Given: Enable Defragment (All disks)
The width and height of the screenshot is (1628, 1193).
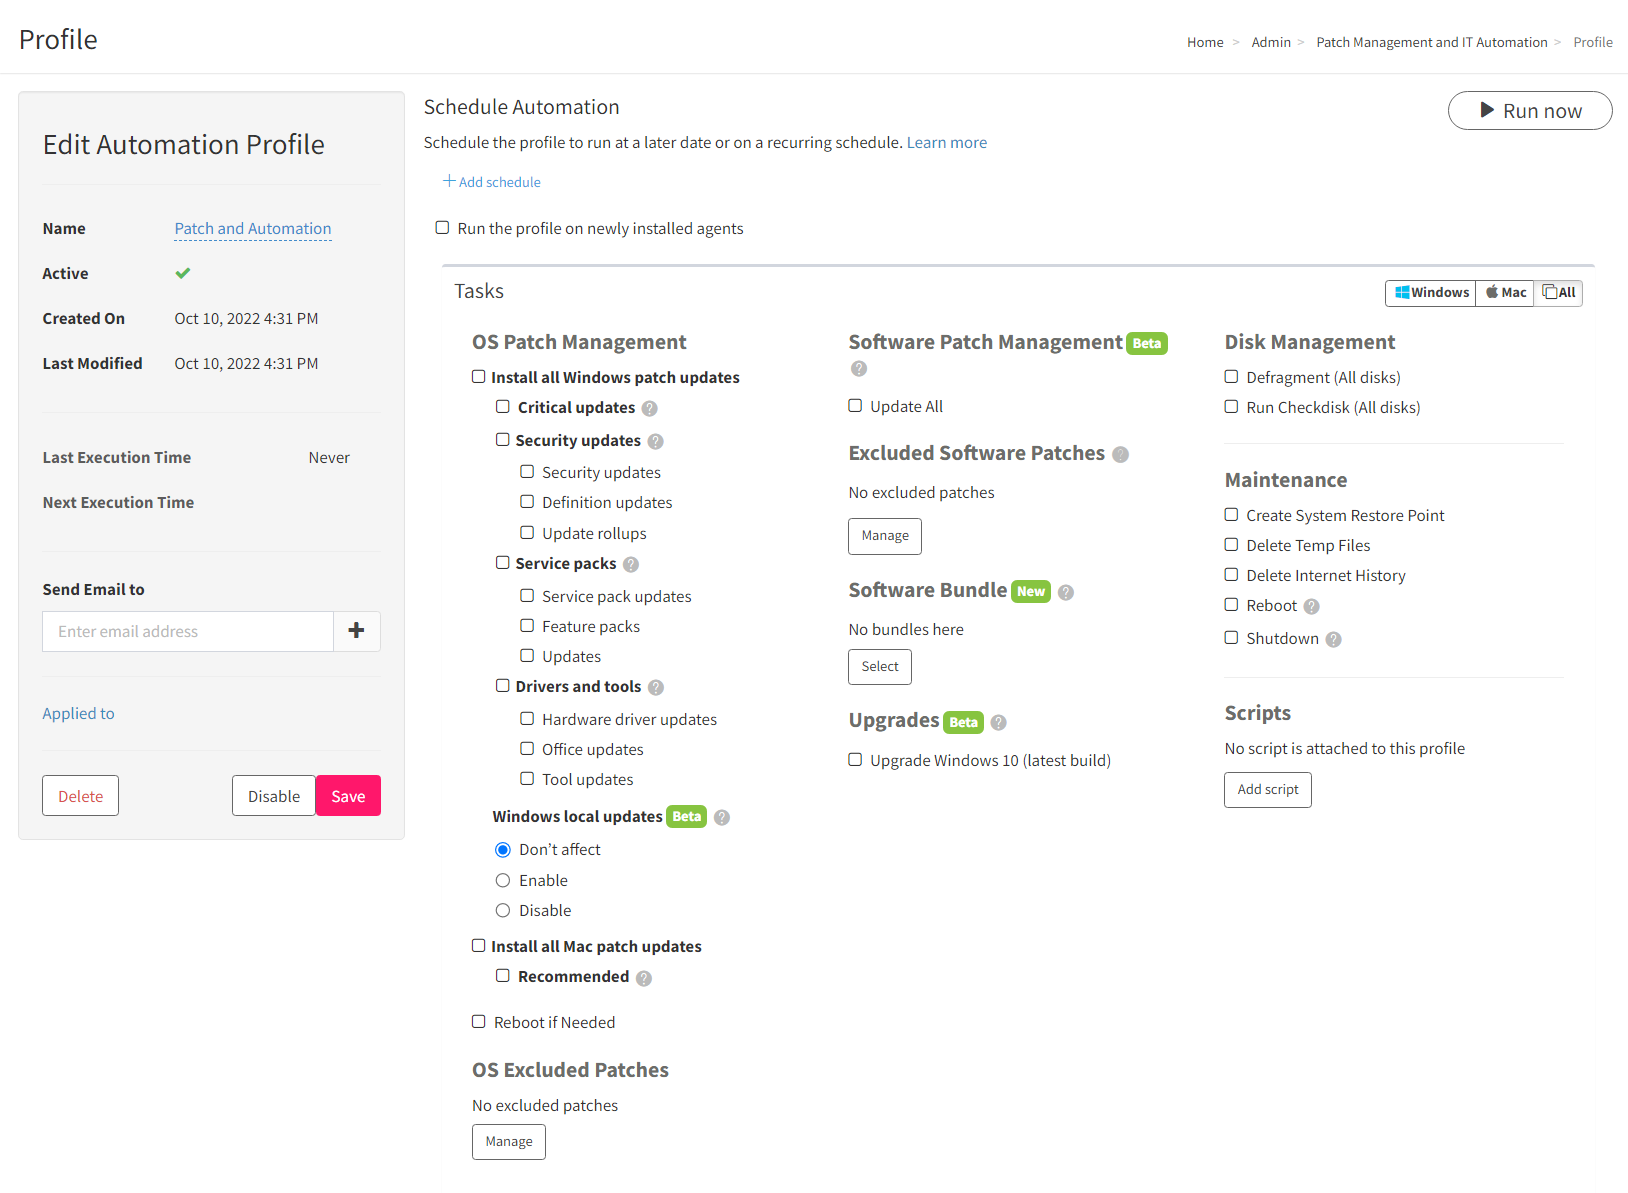Looking at the screenshot, I should pyautogui.click(x=1231, y=377).
